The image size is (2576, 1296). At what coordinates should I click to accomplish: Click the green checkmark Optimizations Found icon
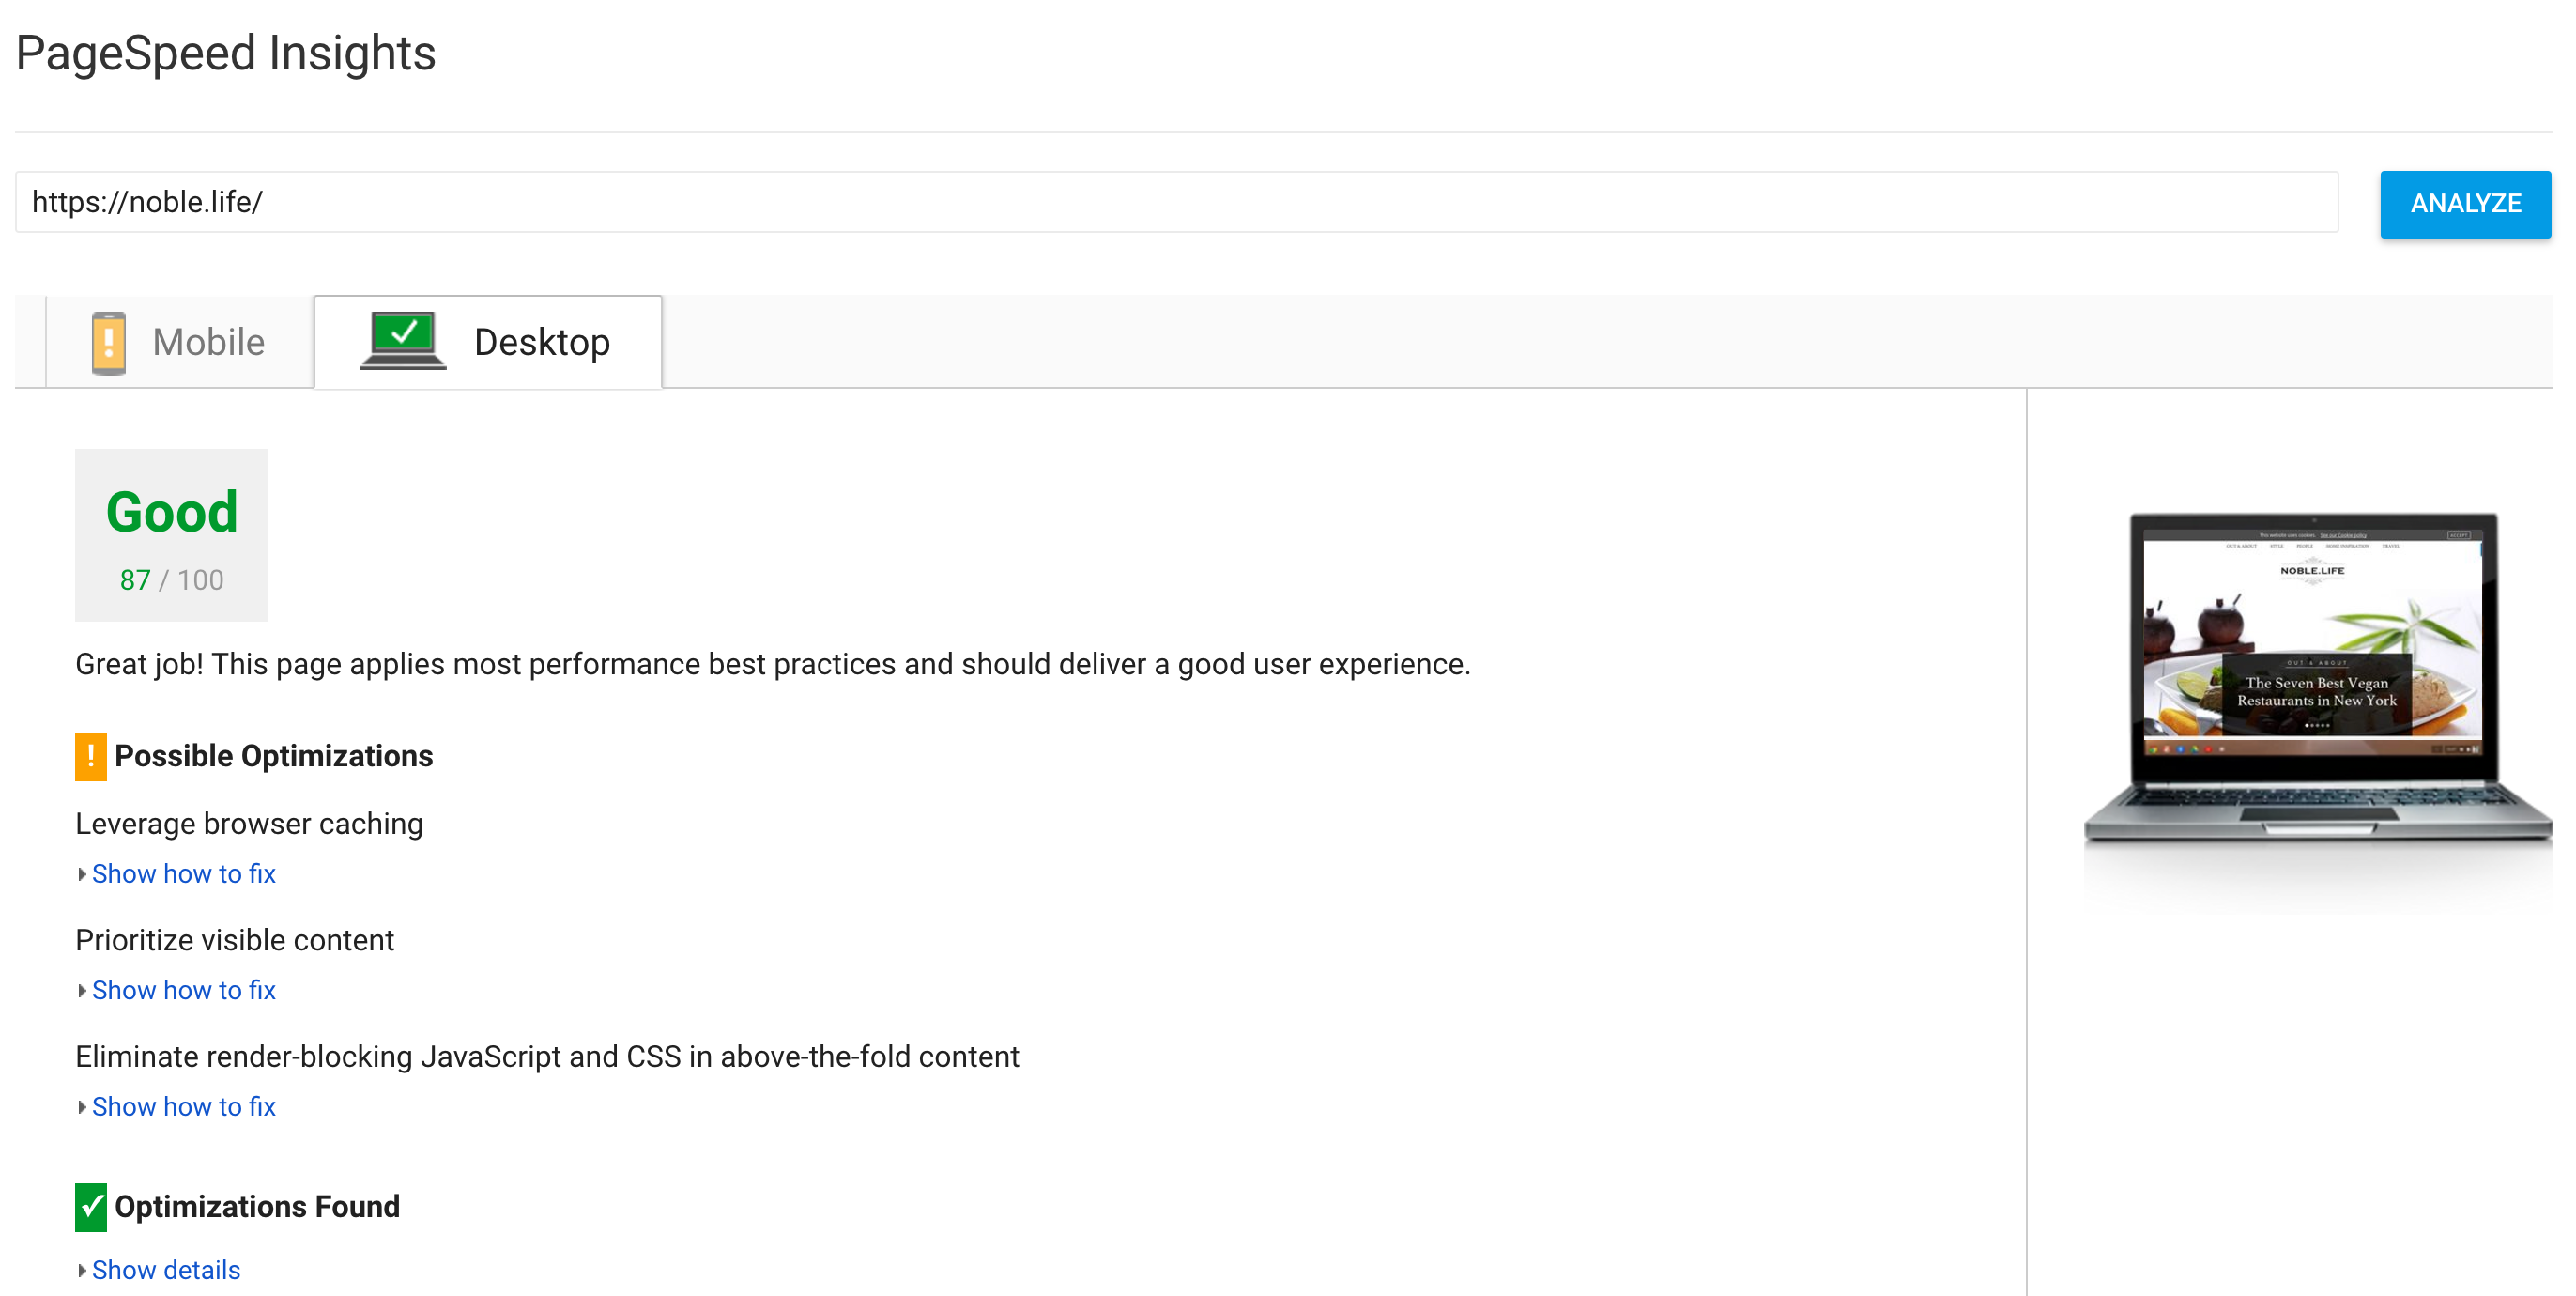91,1207
